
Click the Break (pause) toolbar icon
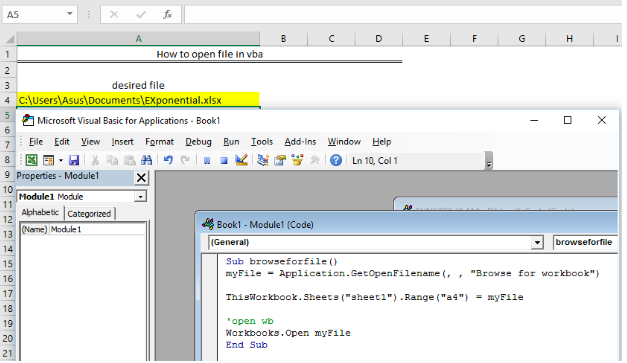(x=207, y=161)
